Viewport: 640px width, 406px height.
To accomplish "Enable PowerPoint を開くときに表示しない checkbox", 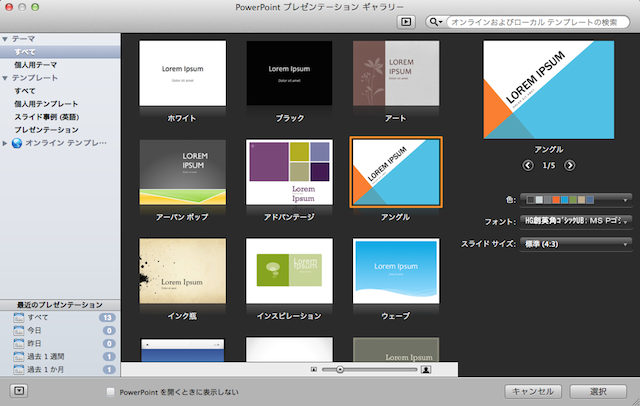I will (110, 392).
